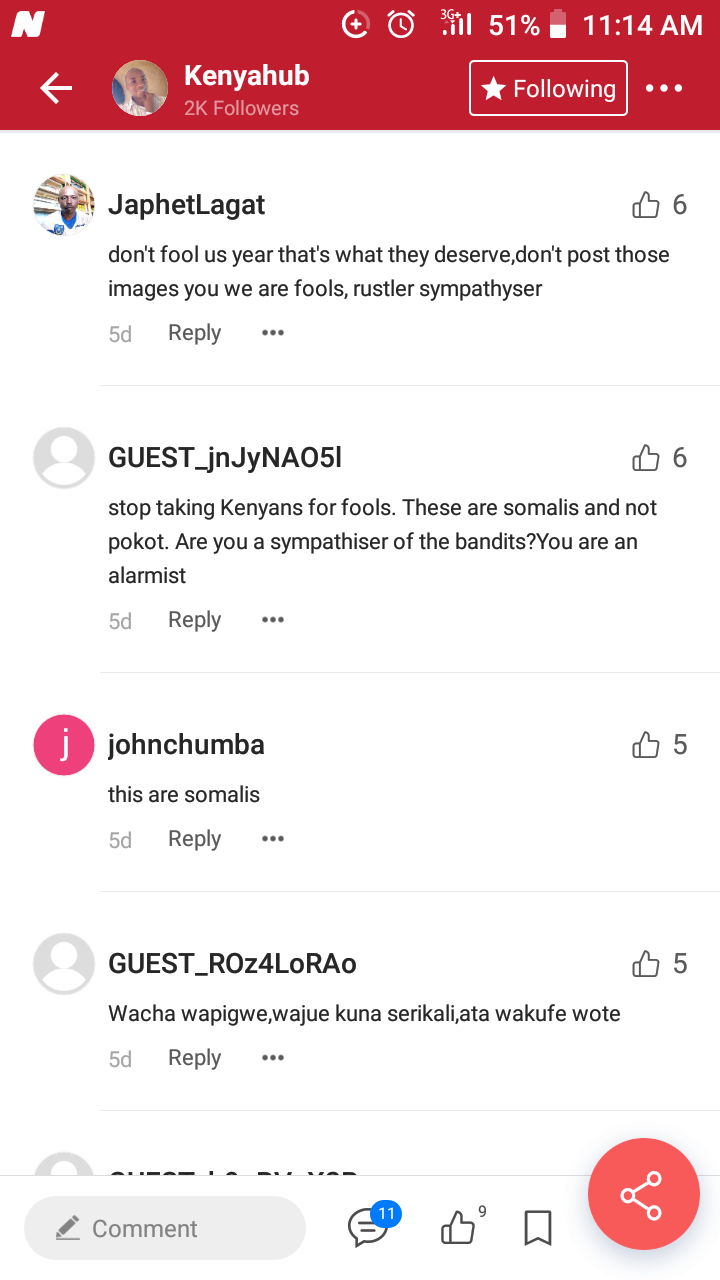The height and width of the screenshot is (1280, 720).
Task: Reply to GUEST_jnJyNAO5l's comment
Action: (x=194, y=620)
